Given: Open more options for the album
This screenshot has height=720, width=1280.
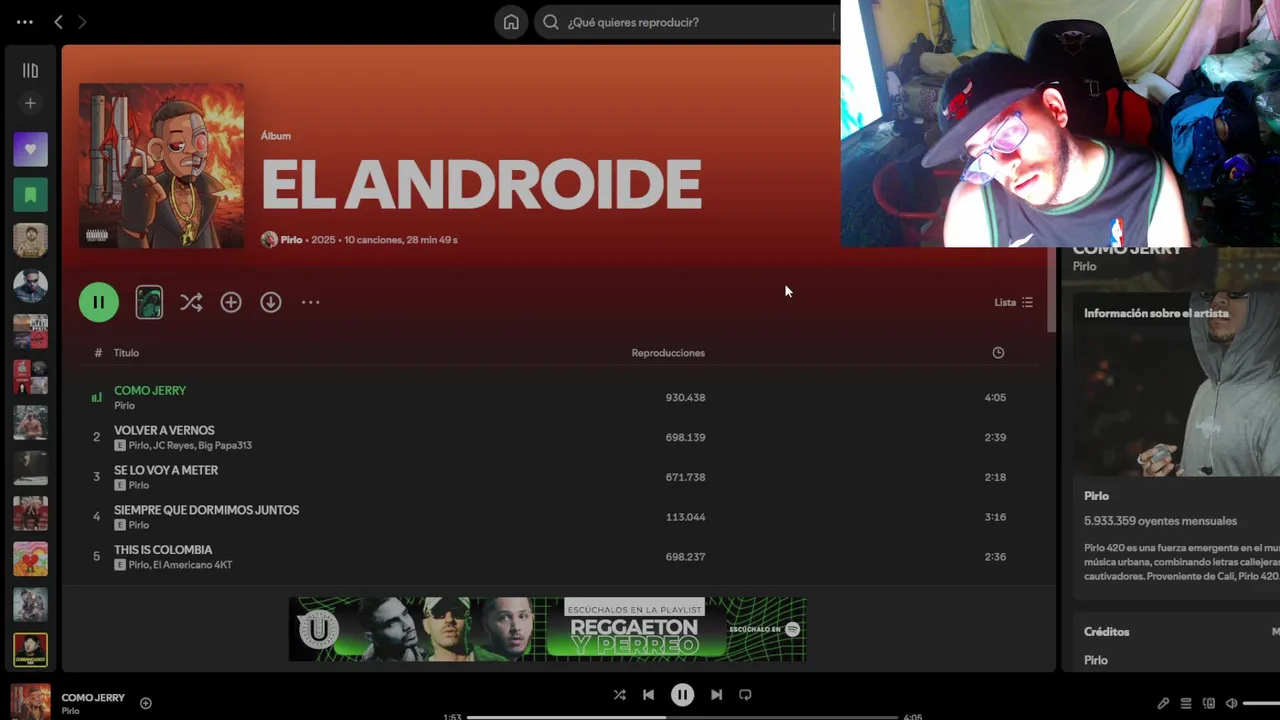Looking at the screenshot, I should tap(311, 302).
